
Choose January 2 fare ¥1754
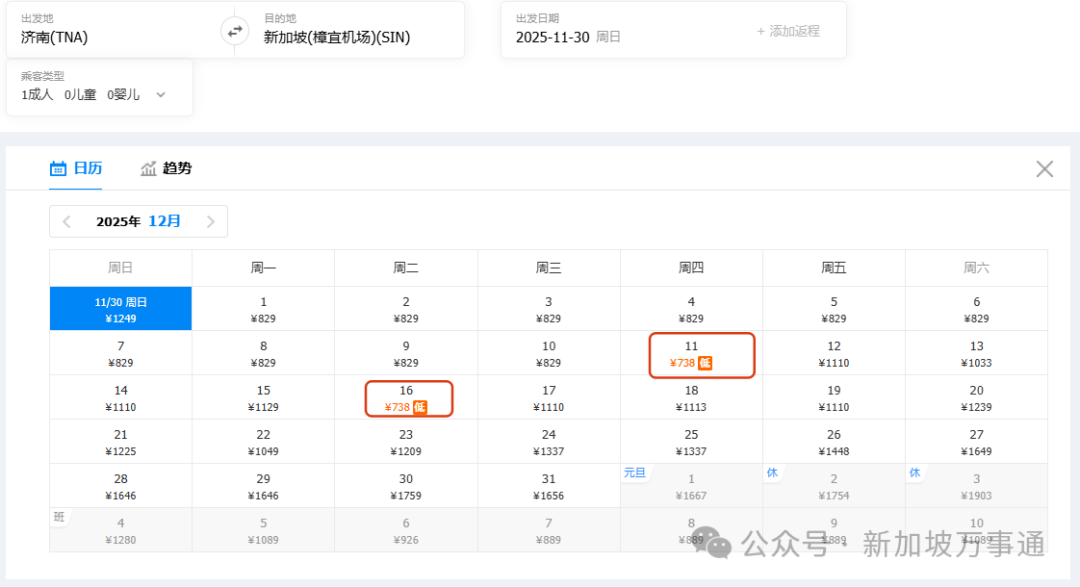click(x=834, y=486)
